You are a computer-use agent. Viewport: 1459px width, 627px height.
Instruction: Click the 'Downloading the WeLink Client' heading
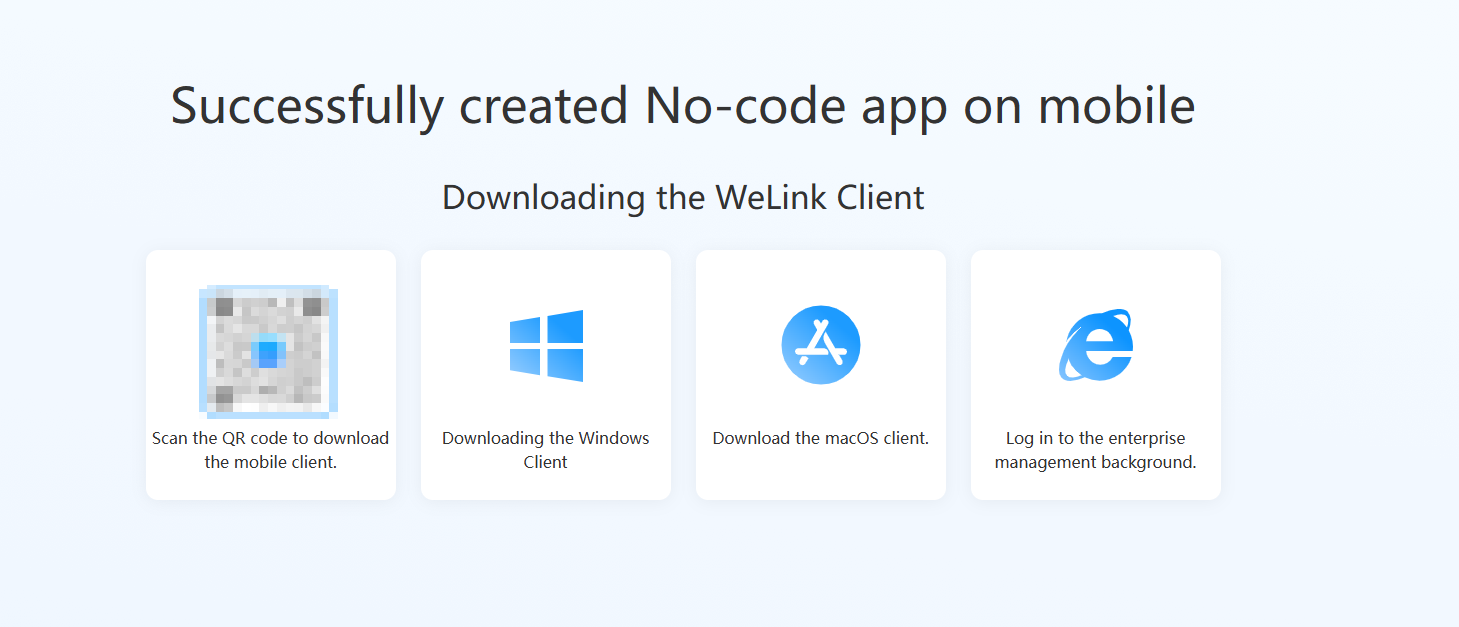click(683, 197)
